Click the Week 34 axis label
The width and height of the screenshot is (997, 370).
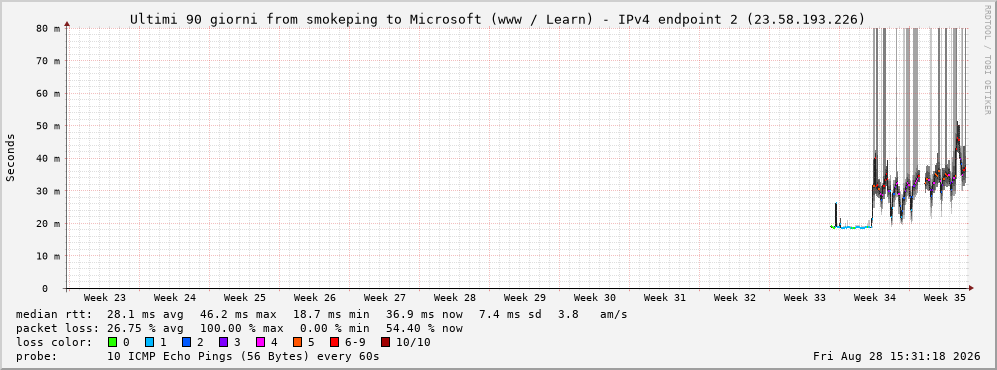[874, 298]
